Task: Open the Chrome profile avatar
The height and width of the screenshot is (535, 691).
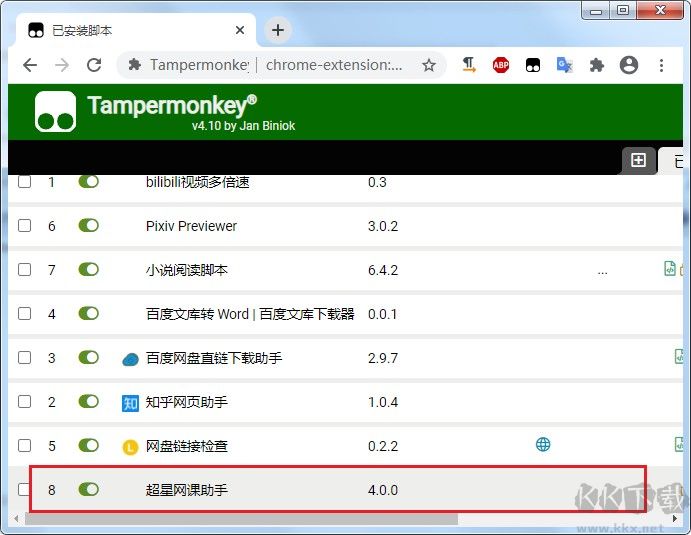Action: point(629,65)
